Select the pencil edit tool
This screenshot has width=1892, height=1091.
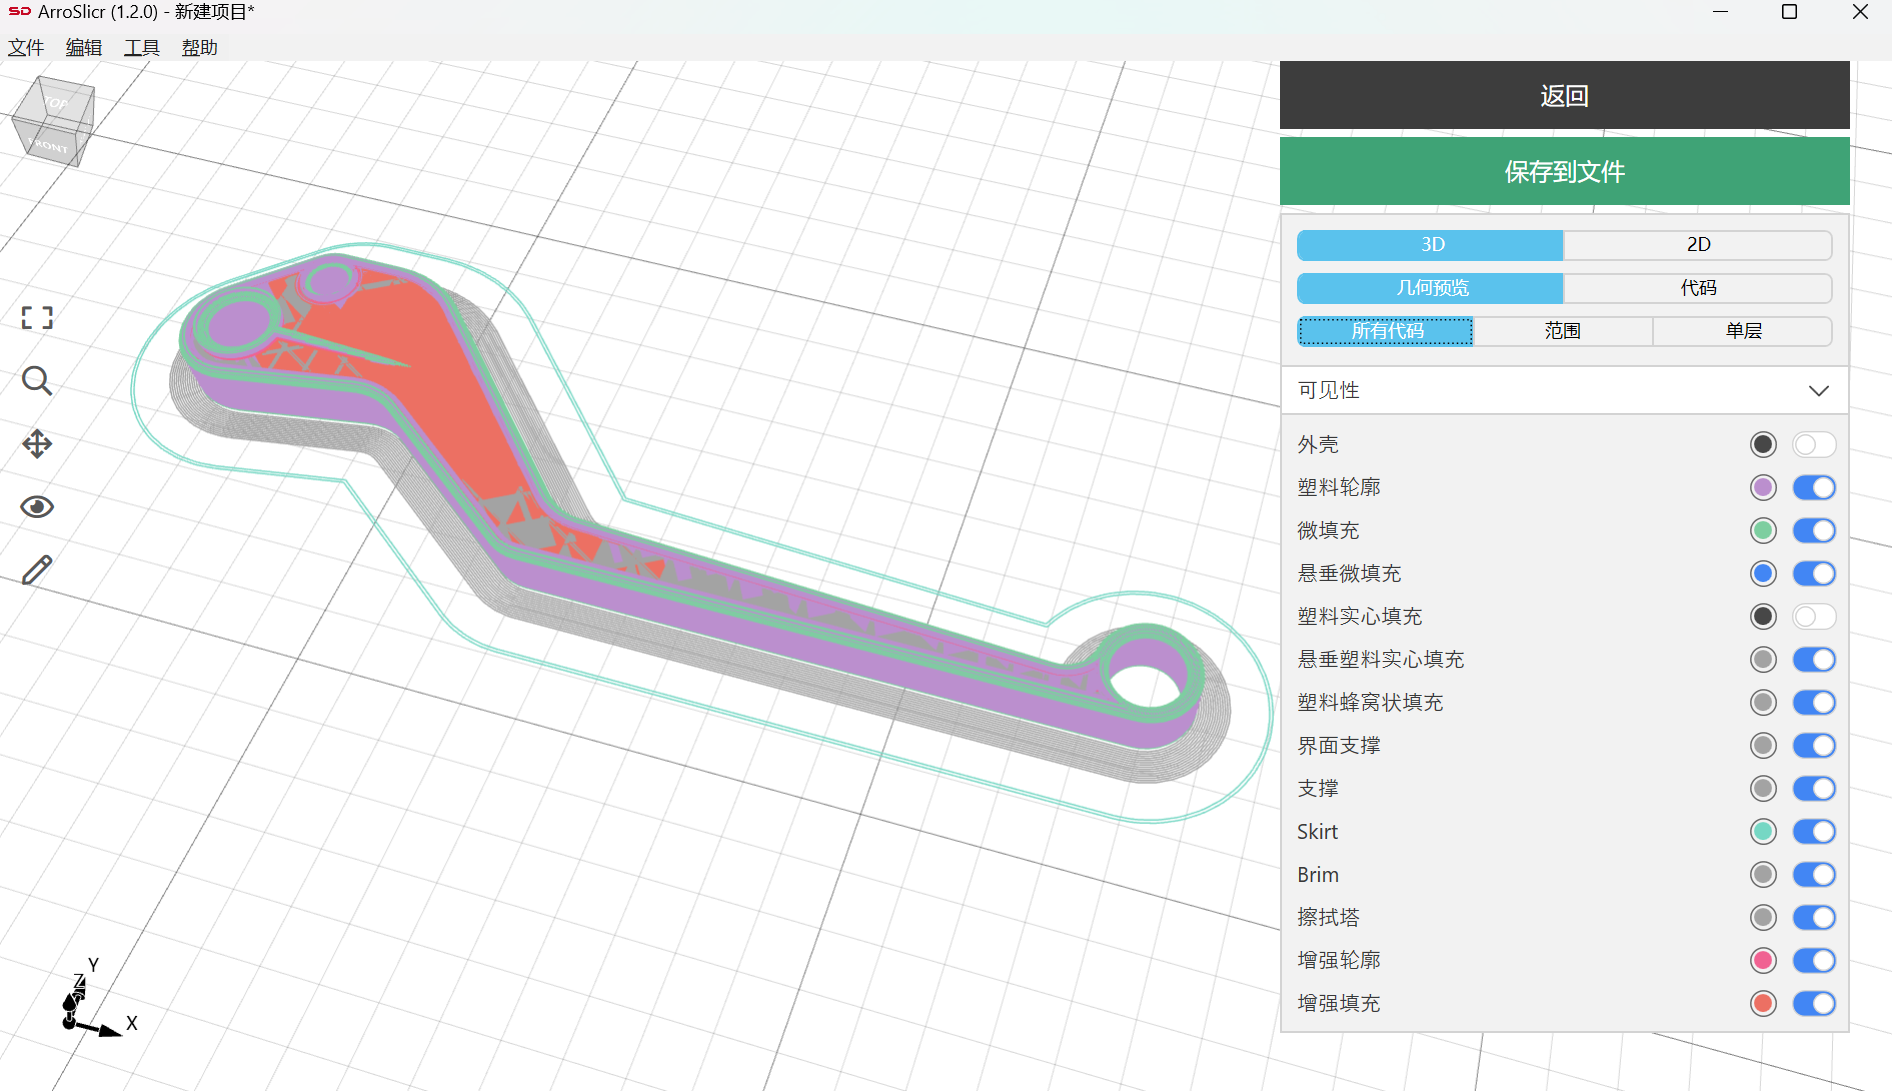pos(37,570)
